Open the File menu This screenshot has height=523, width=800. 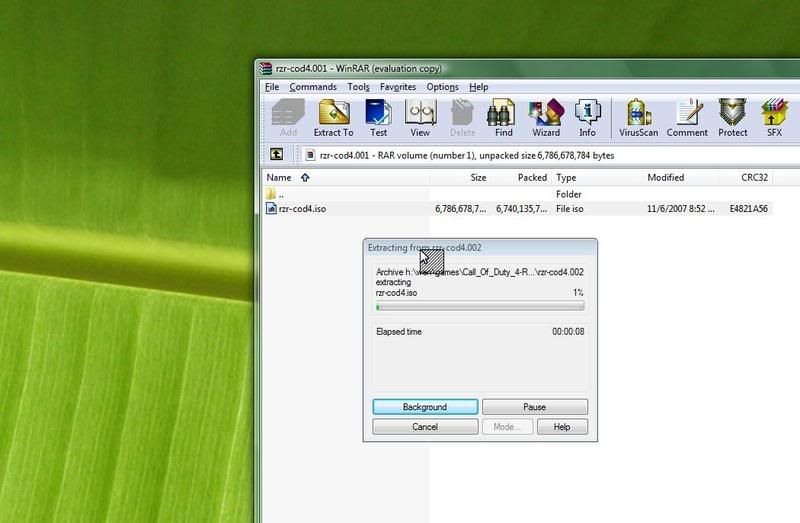[272, 87]
